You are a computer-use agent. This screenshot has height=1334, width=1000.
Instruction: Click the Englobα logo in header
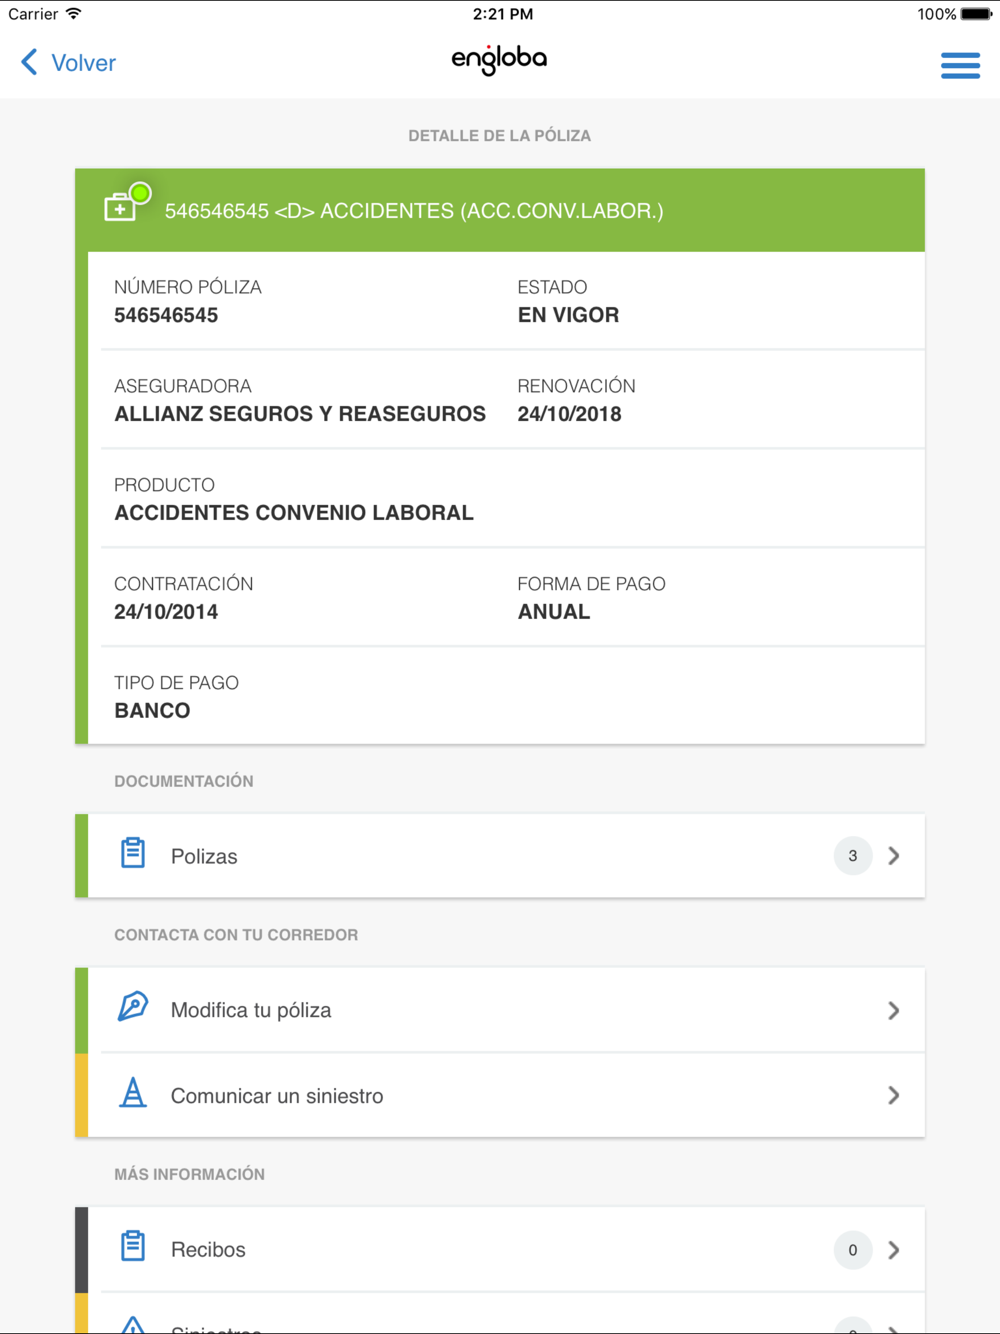[x=499, y=60]
